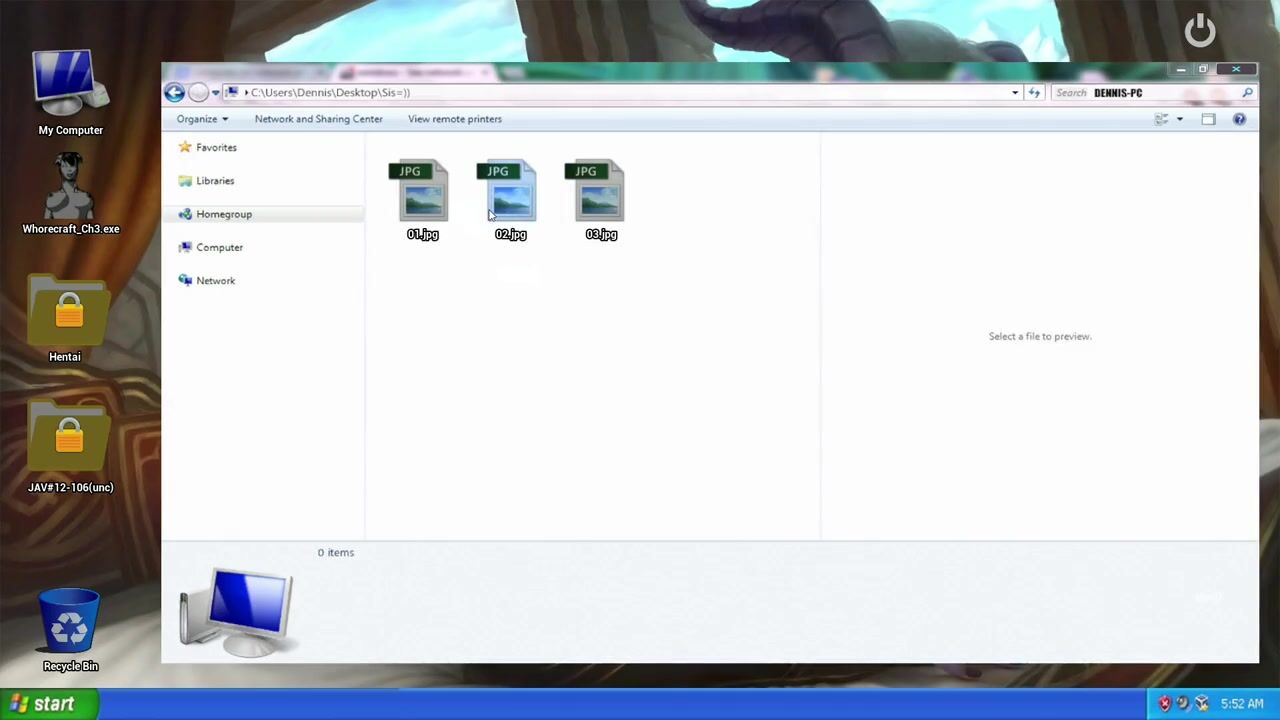Toggle the preview pane button
The width and height of the screenshot is (1280, 720).
click(x=1208, y=119)
